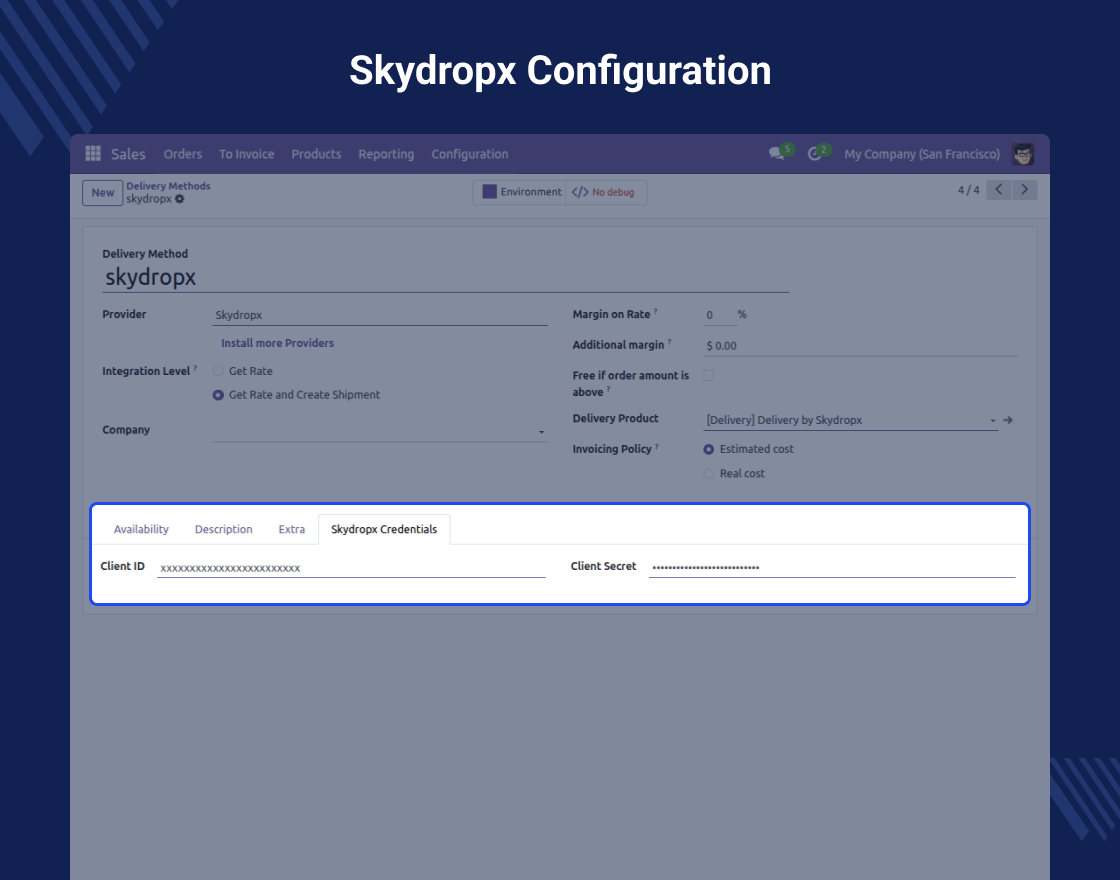Screen dimensions: 1120x880
Task: Open the Reporting menu
Action: pyautogui.click(x=386, y=154)
